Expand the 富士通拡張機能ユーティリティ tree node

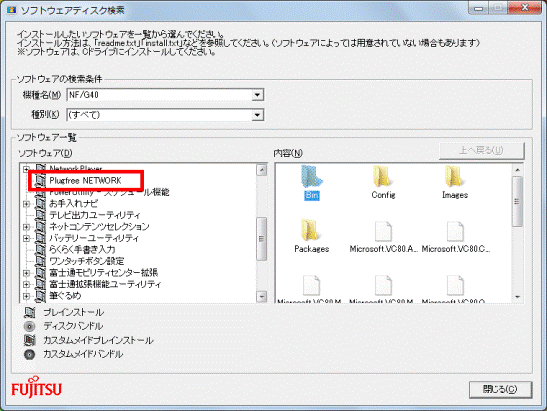click(27, 284)
